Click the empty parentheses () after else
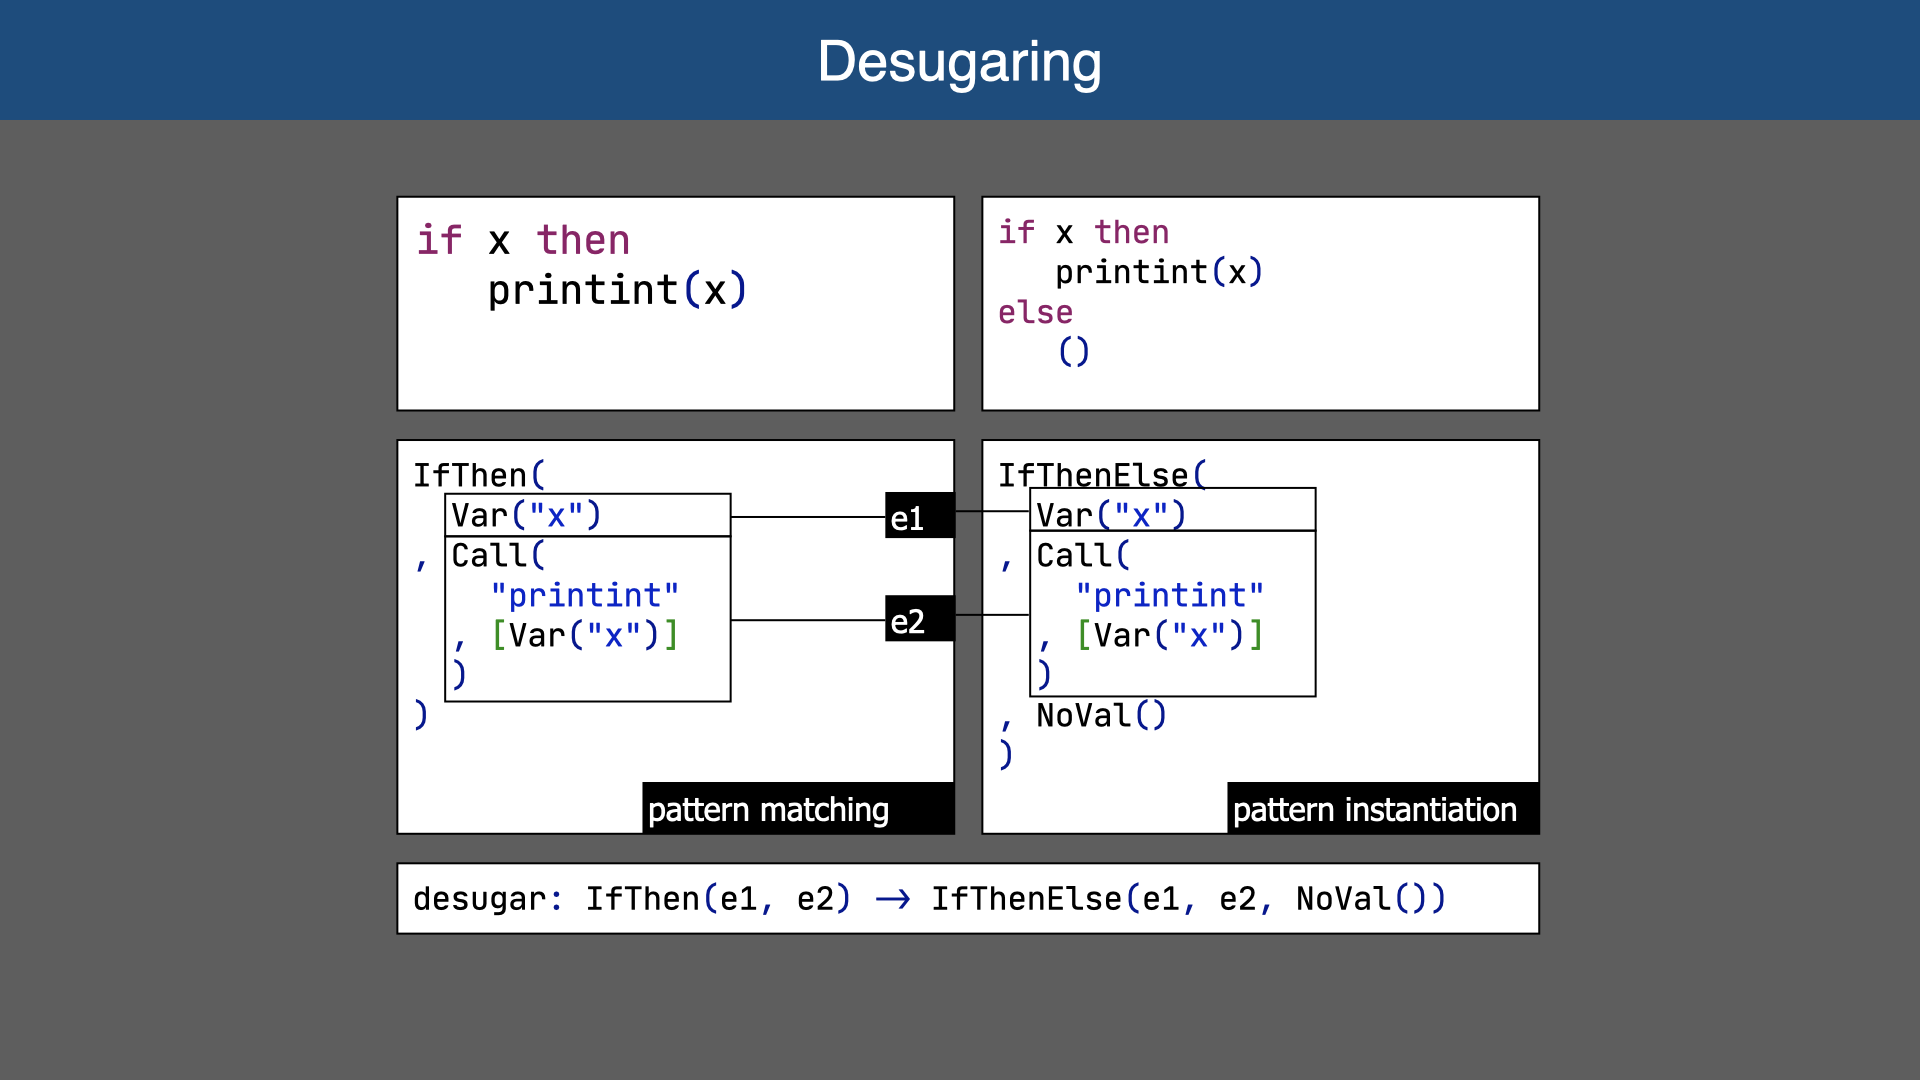 [1073, 352]
